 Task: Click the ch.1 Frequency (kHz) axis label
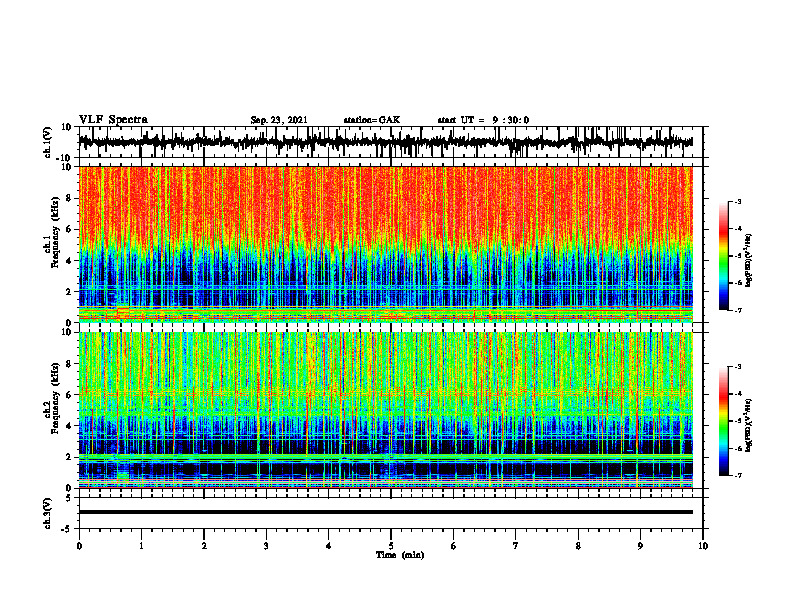coord(51,232)
